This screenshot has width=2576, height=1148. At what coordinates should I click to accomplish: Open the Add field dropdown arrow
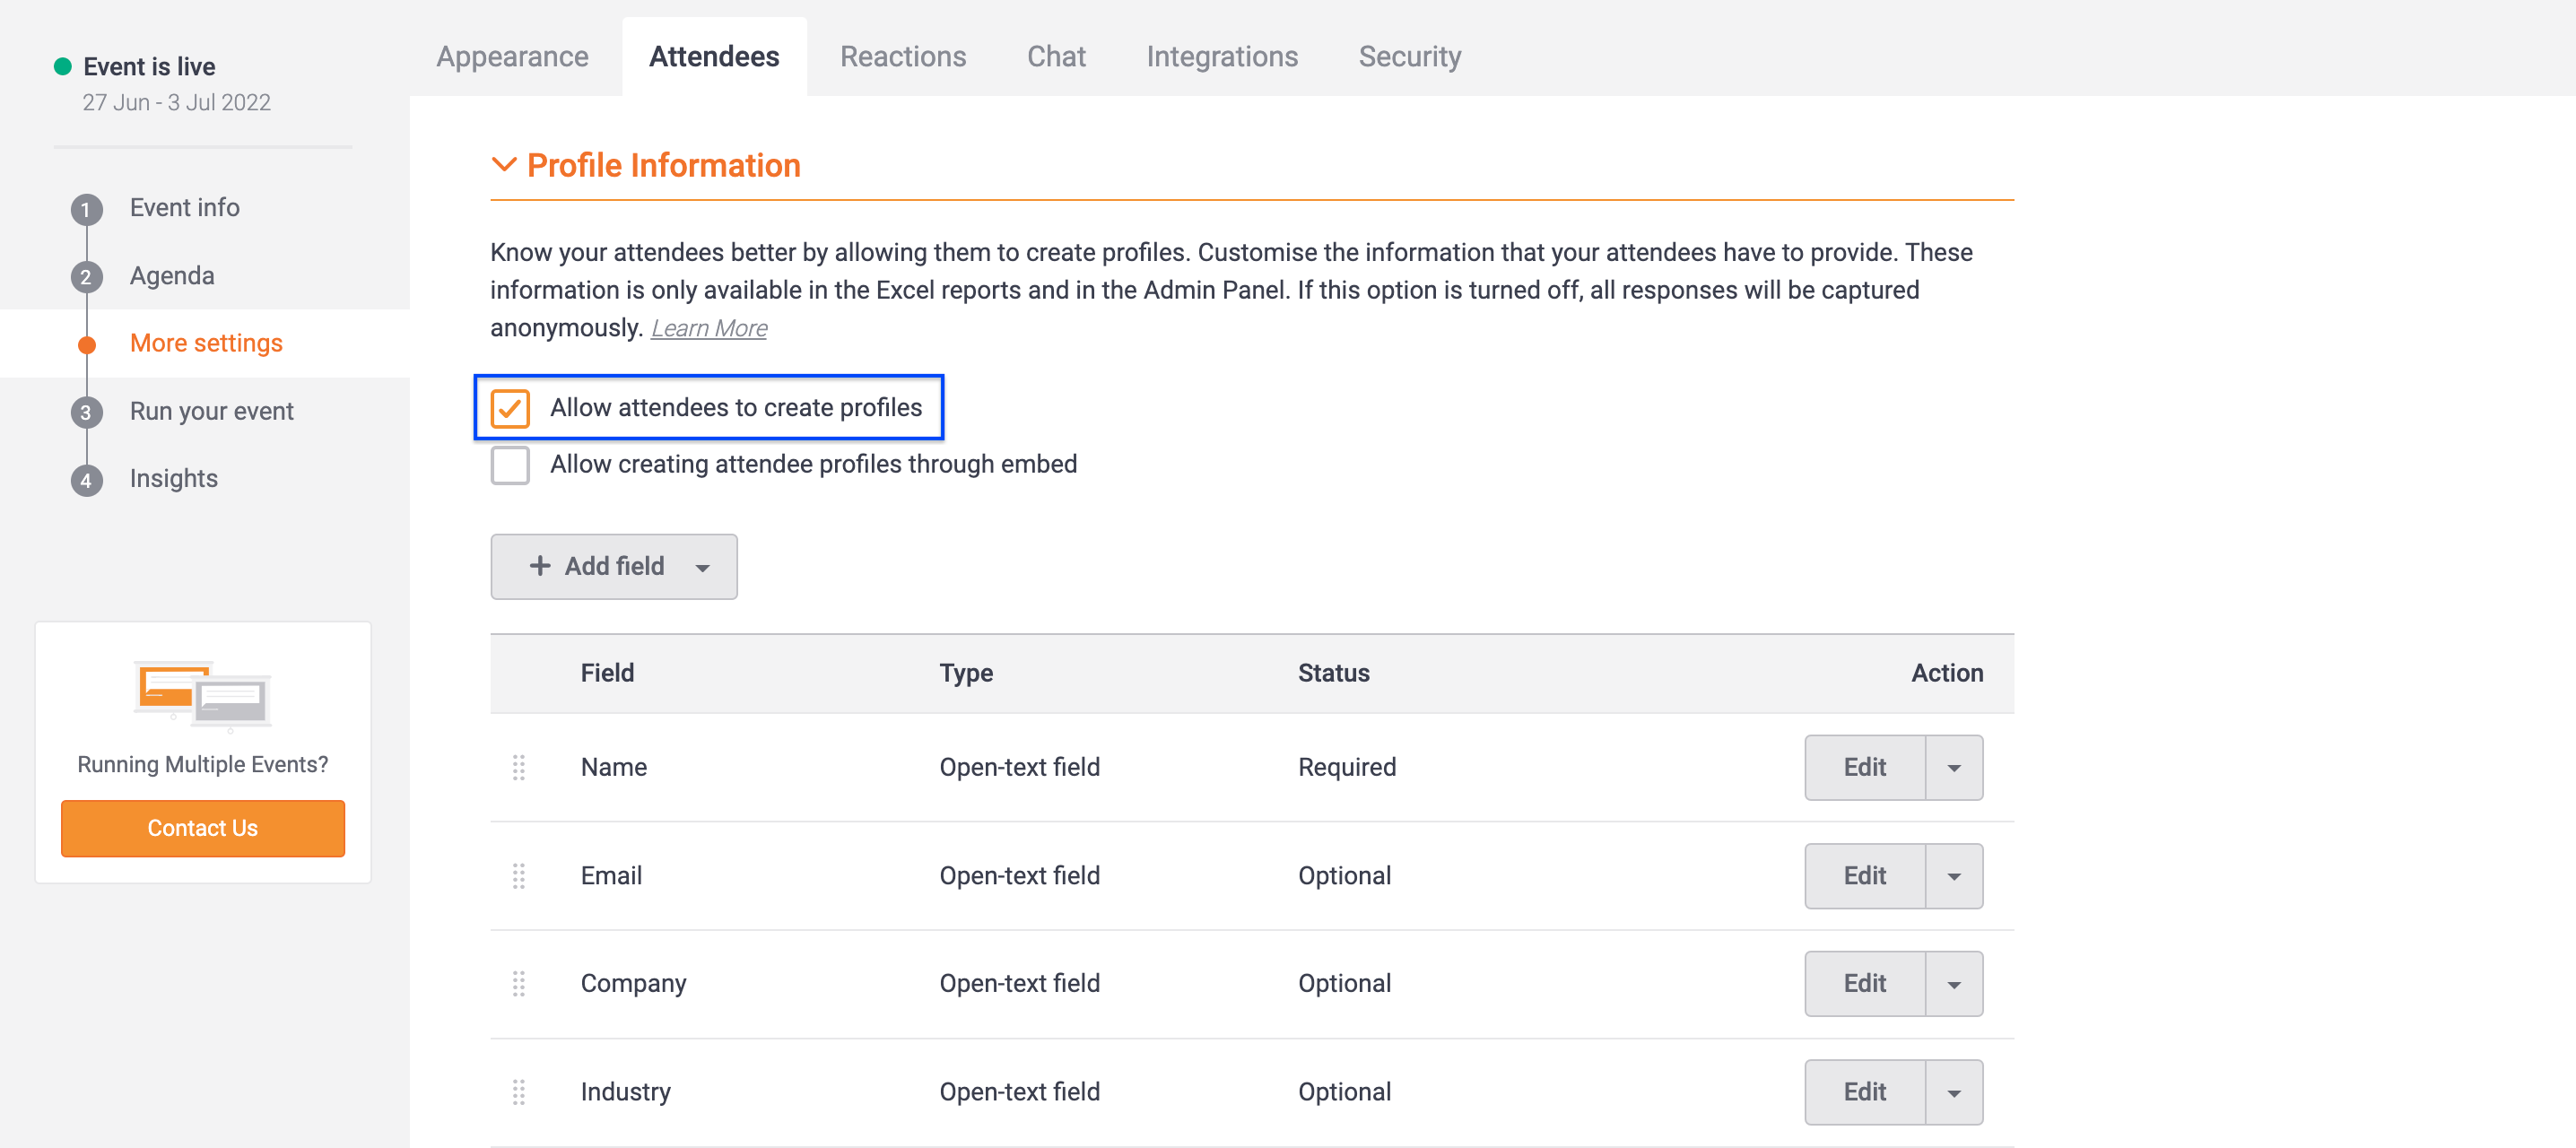click(x=703, y=567)
